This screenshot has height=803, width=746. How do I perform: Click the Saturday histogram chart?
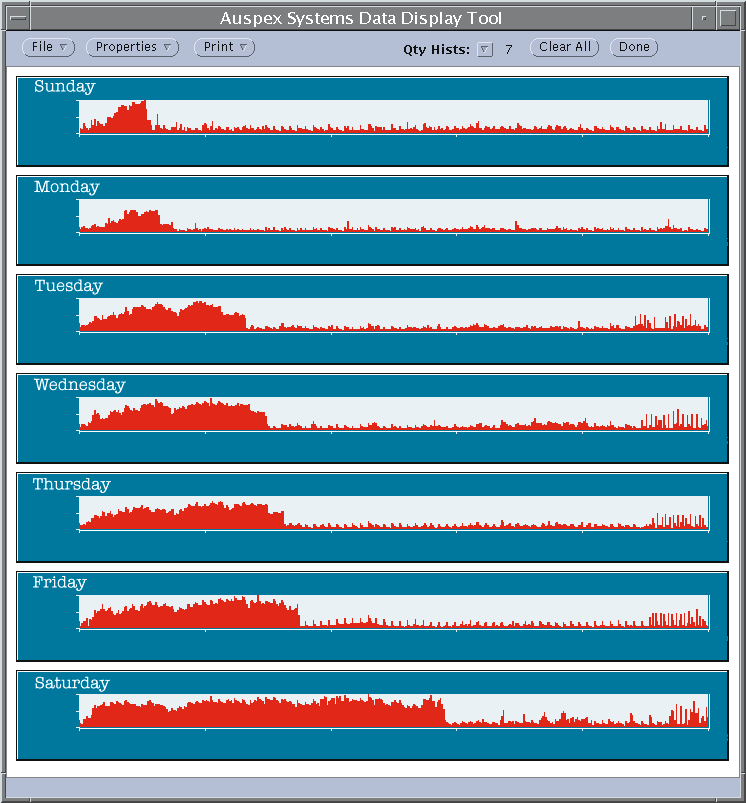click(x=393, y=711)
